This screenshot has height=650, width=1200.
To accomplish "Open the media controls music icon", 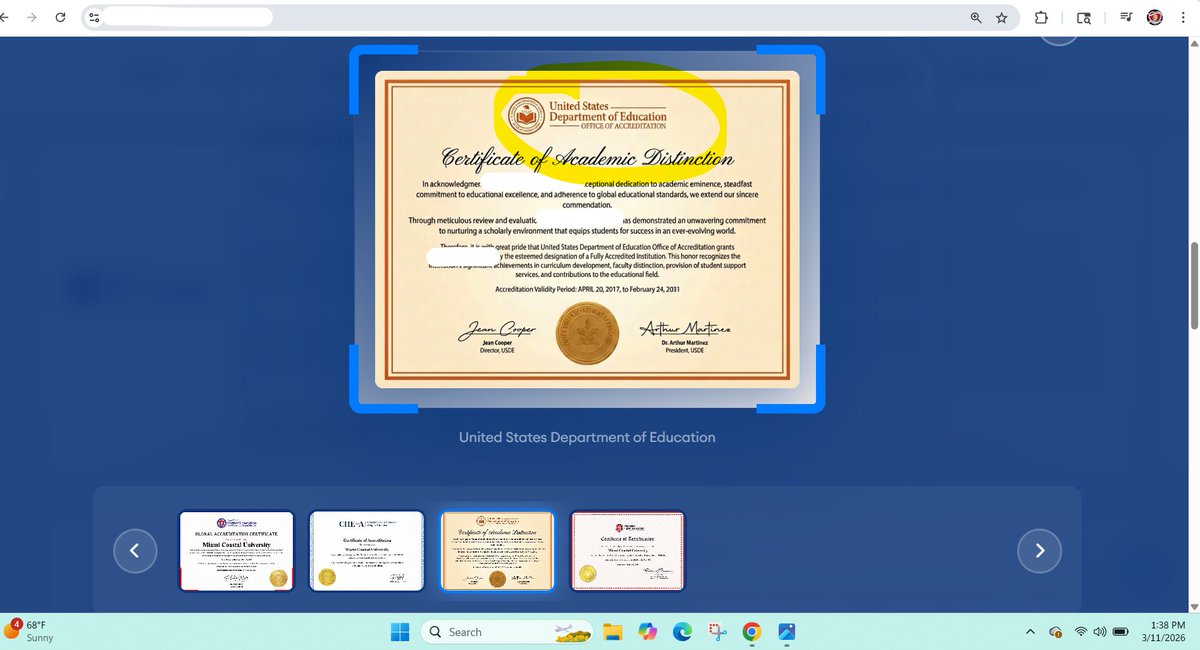I will (x=1127, y=17).
